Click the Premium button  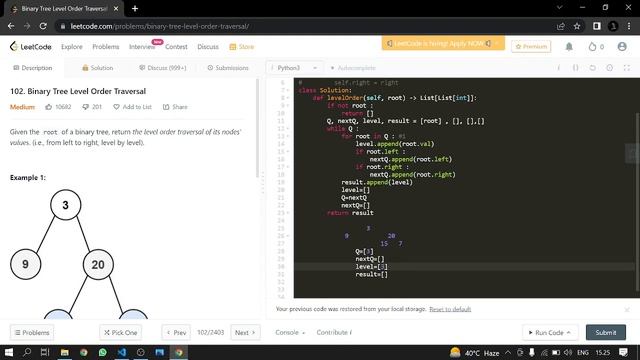(x=531, y=47)
